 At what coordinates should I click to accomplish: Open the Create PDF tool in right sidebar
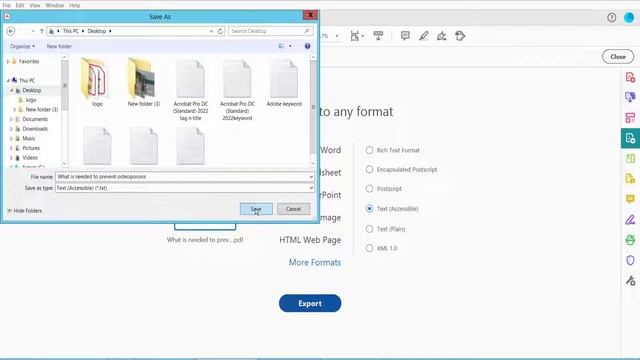click(x=630, y=77)
